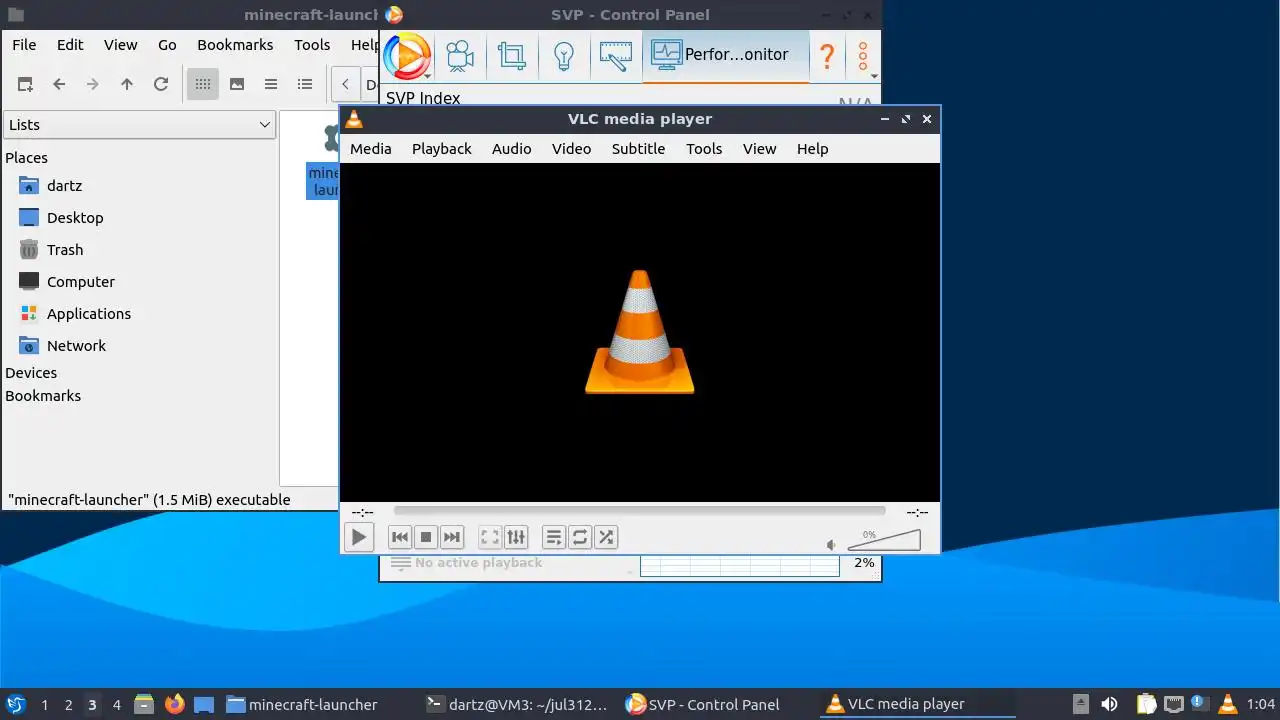Skip to previous media in VLC
The image size is (1280, 720).
point(400,537)
